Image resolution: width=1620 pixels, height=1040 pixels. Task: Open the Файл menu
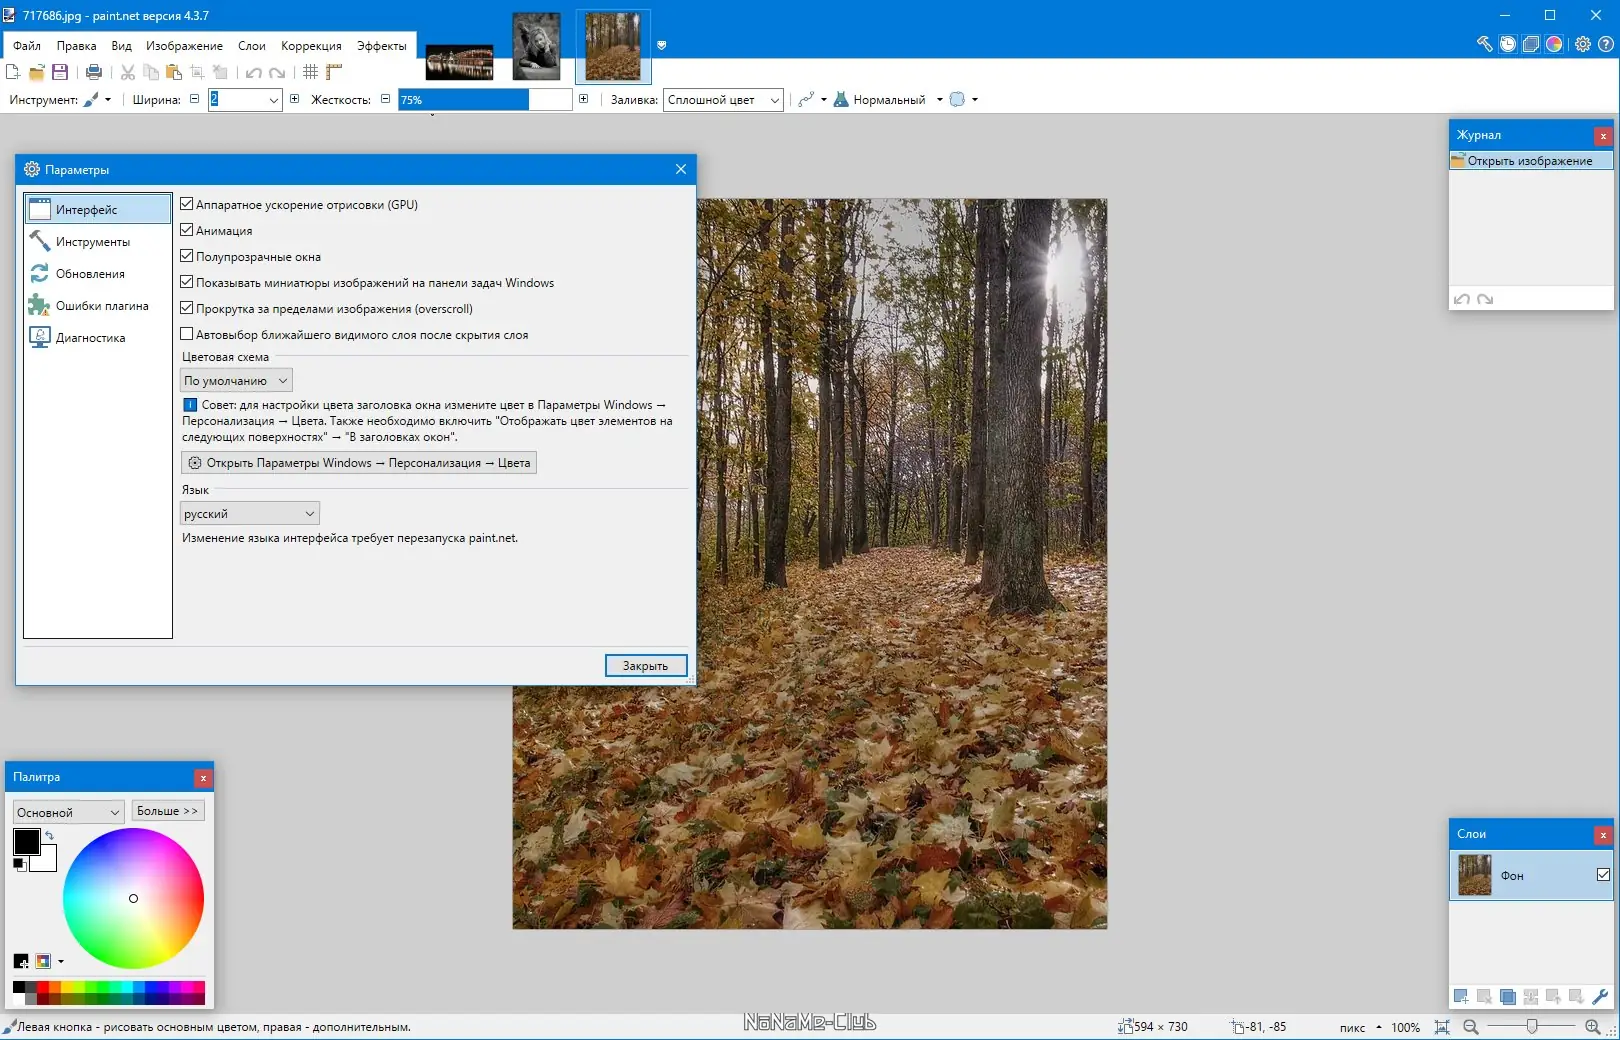[x=27, y=46]
